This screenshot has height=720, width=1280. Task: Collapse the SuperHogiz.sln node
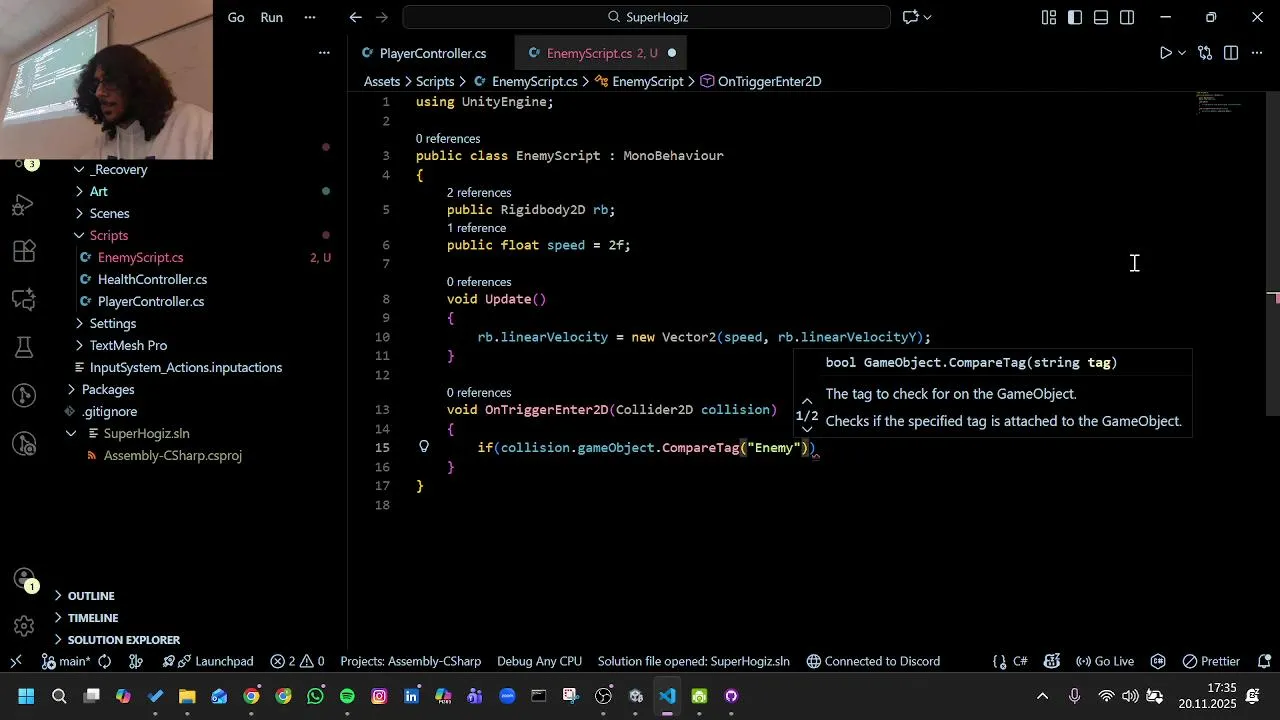tap(71, 433)
